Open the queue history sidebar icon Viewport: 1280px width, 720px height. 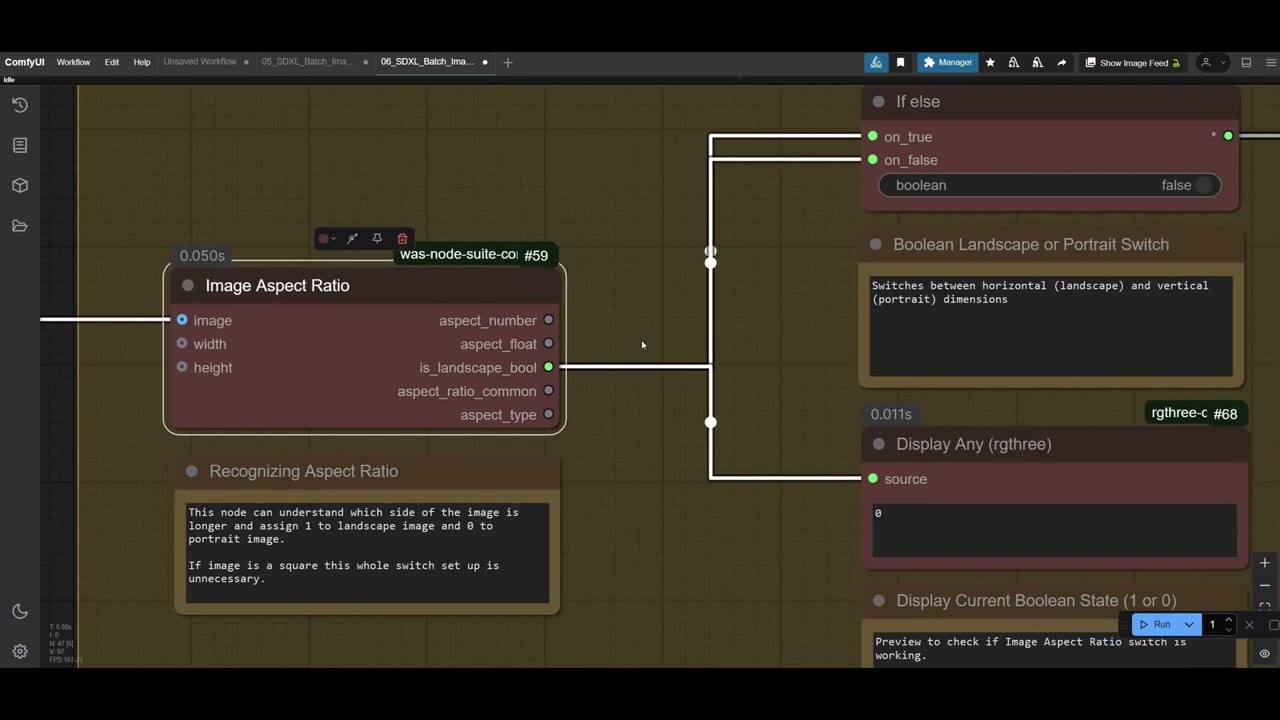tap(20, 105)
